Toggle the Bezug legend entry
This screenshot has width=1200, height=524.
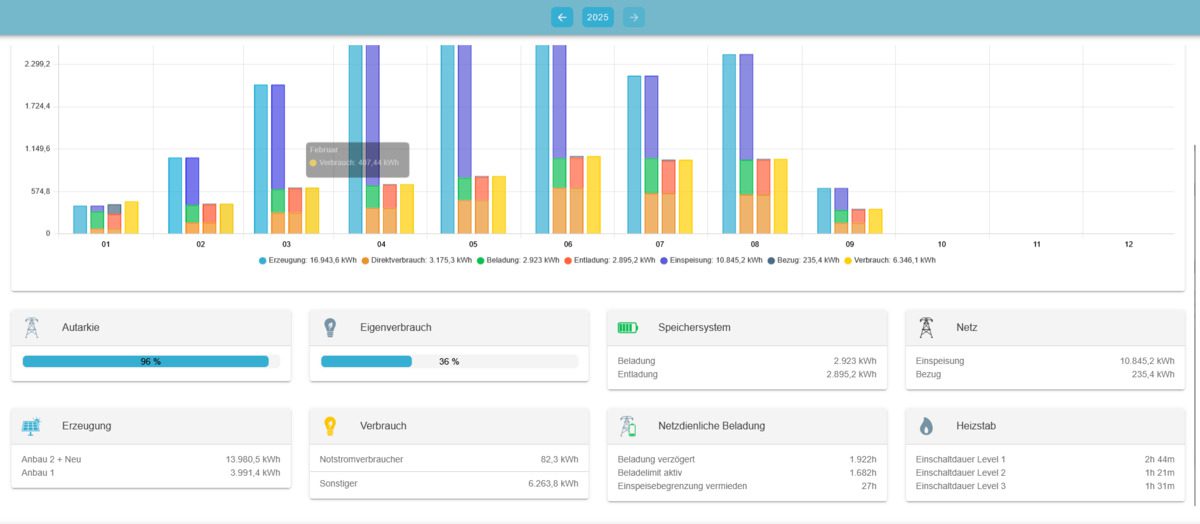click(x=800, y=260)
